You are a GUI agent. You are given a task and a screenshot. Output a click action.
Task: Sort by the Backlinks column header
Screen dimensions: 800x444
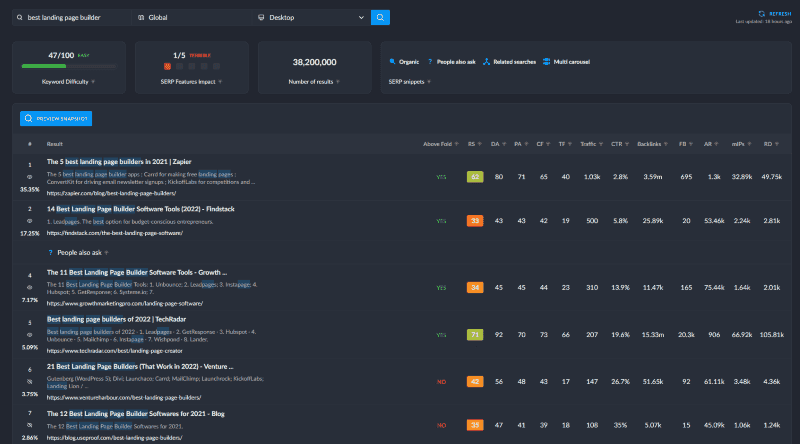coord(650,144)
